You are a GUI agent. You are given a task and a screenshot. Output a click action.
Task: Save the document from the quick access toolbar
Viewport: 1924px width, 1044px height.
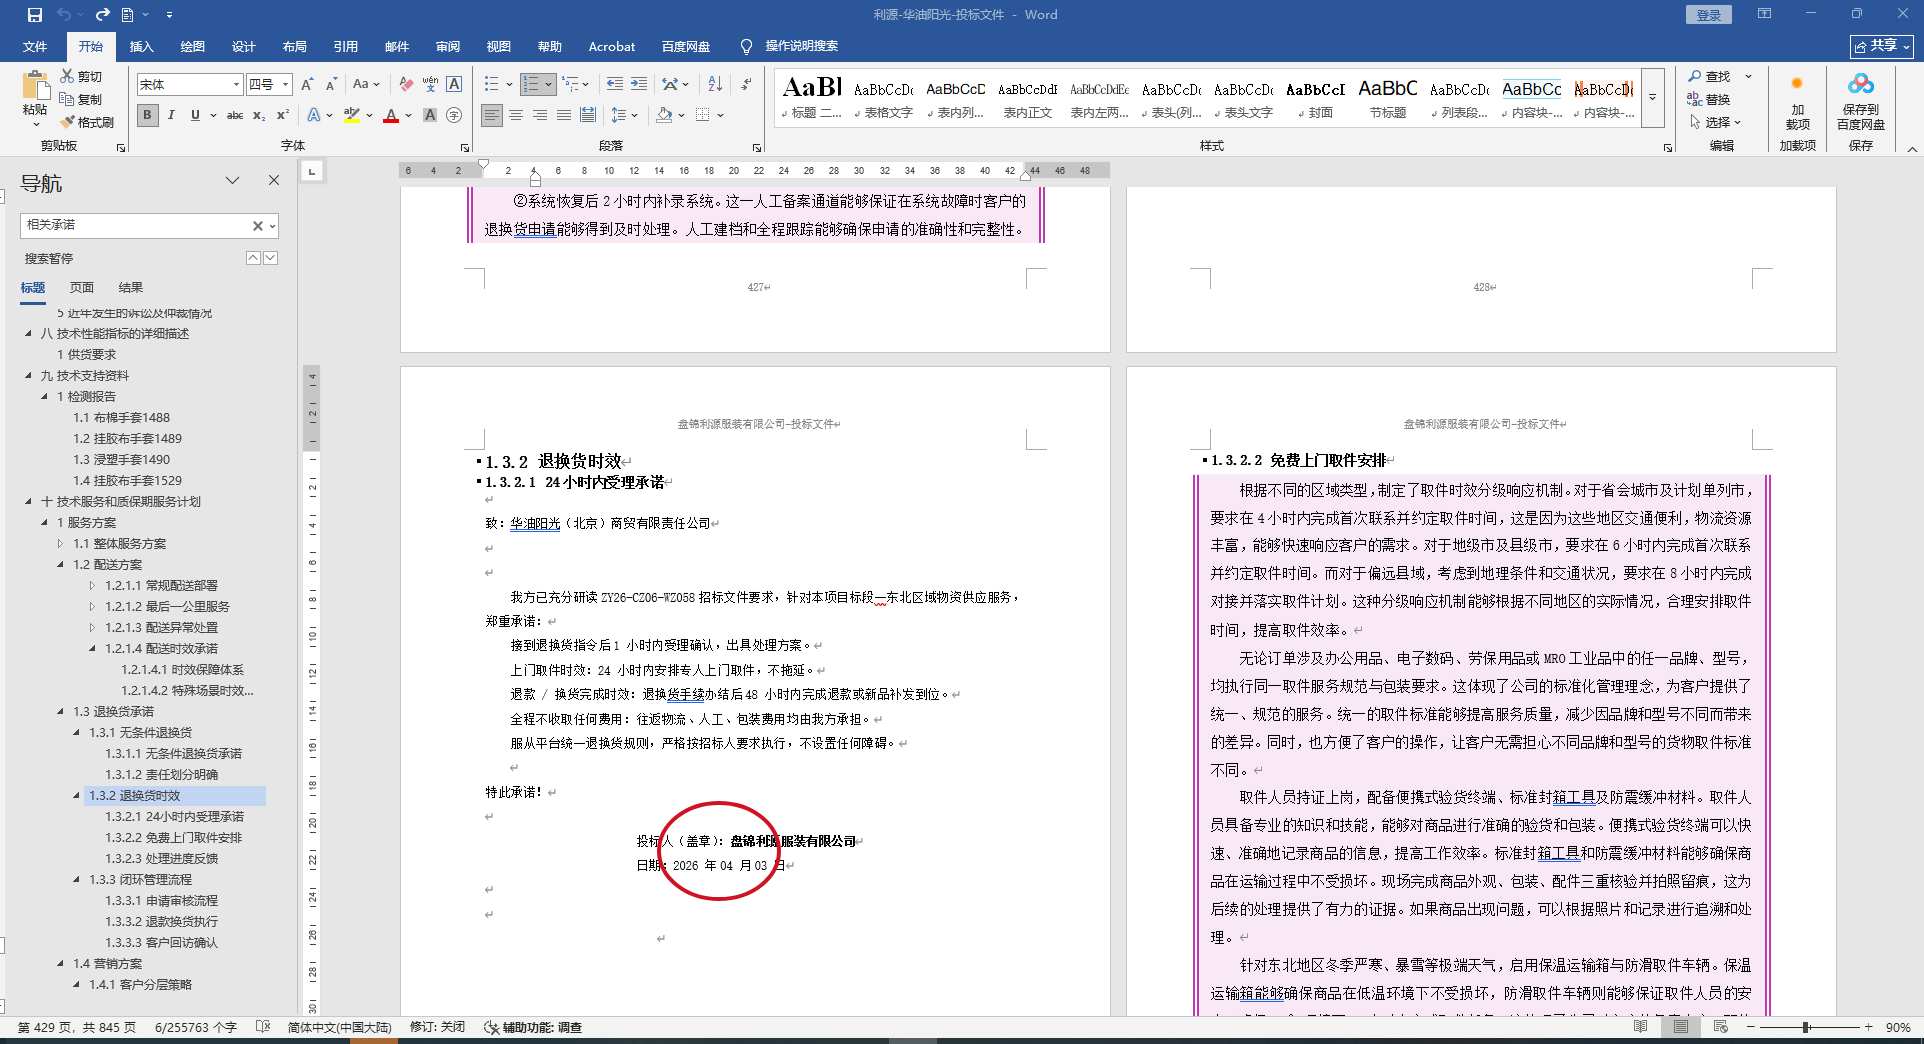(x=35, y=15)
